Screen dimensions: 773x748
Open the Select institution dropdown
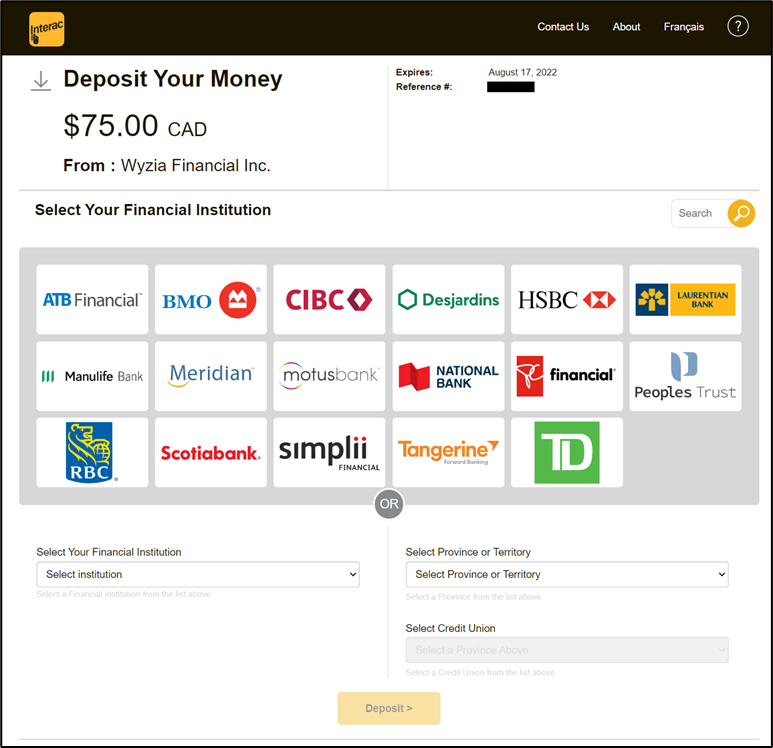click(198, 574)
